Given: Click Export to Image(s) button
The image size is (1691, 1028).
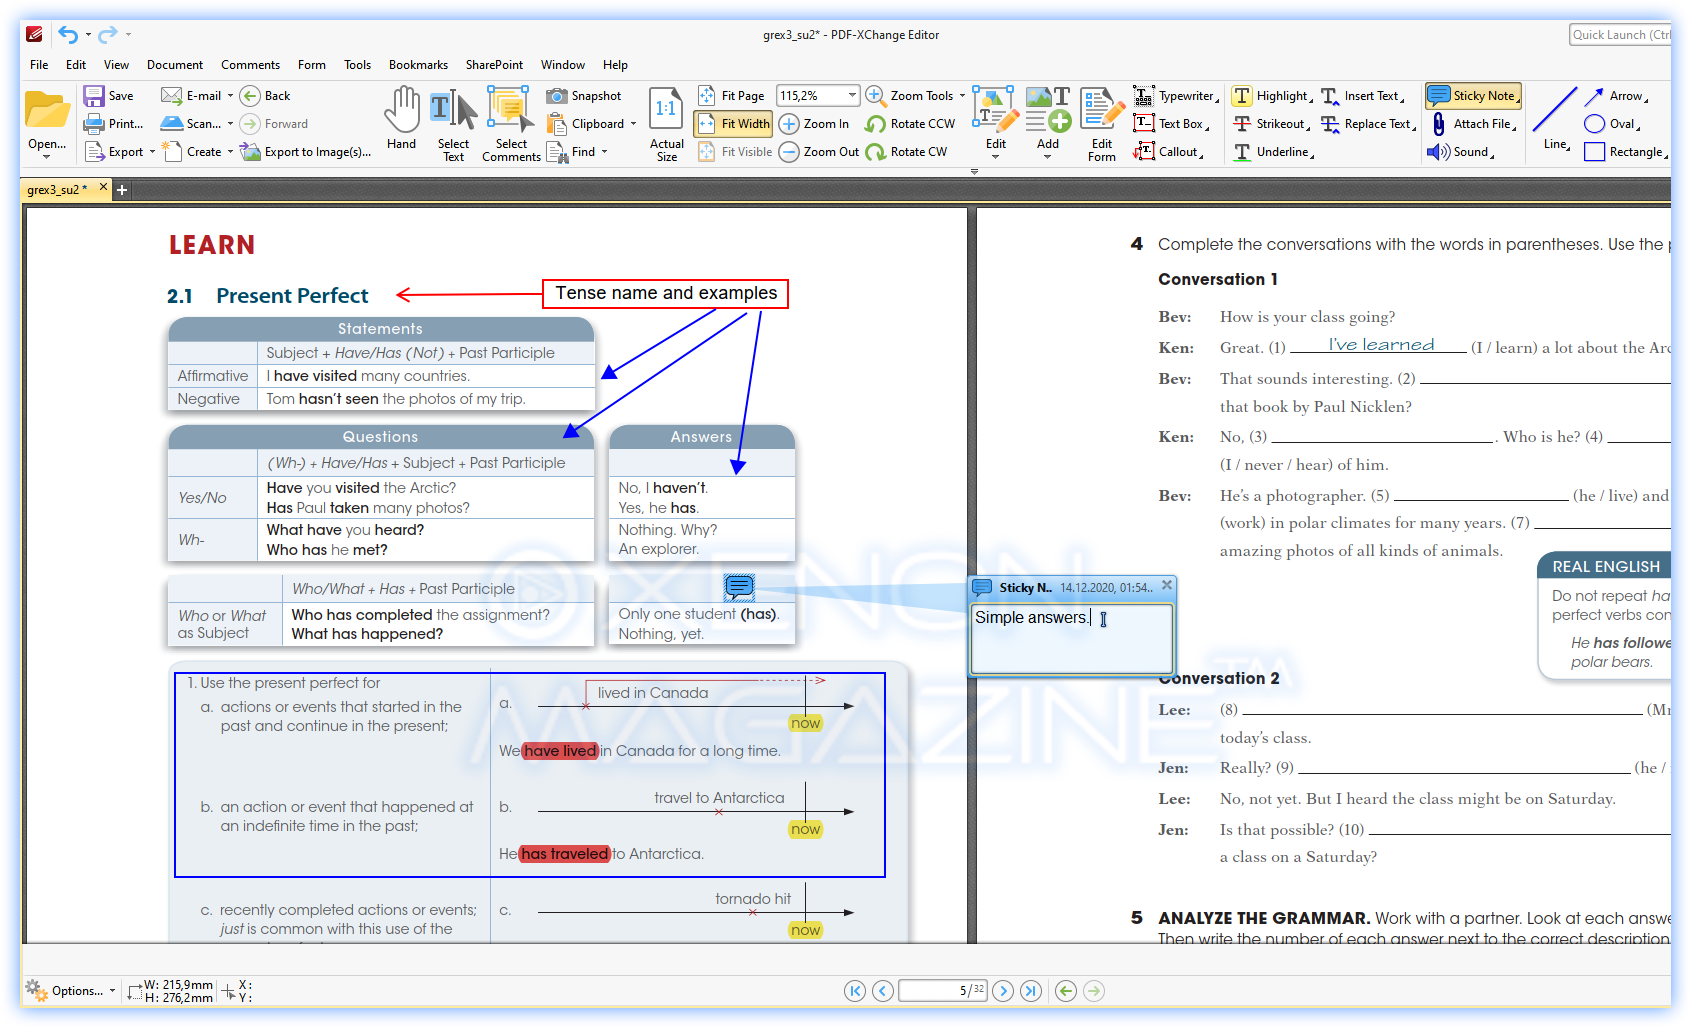Looking at the screenshot, I should pos(306,152).
